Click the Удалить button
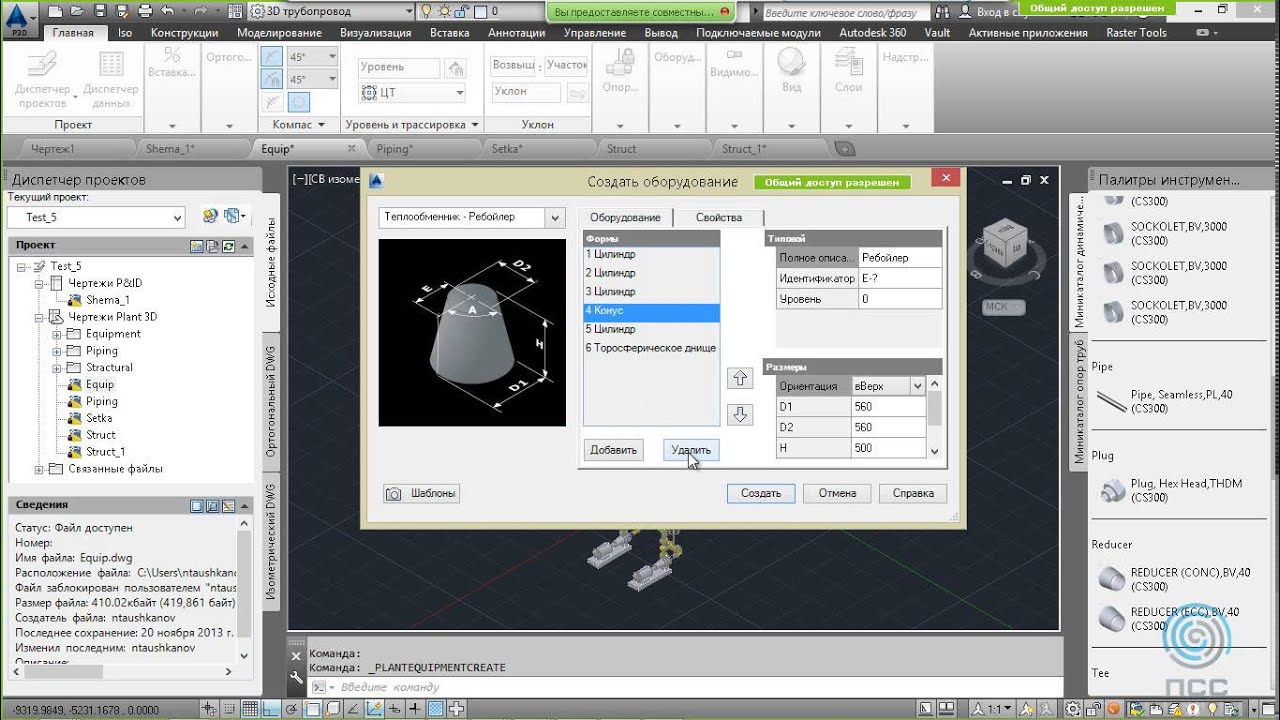Viewport: 1280px width, 720px height. pos(691,450)
